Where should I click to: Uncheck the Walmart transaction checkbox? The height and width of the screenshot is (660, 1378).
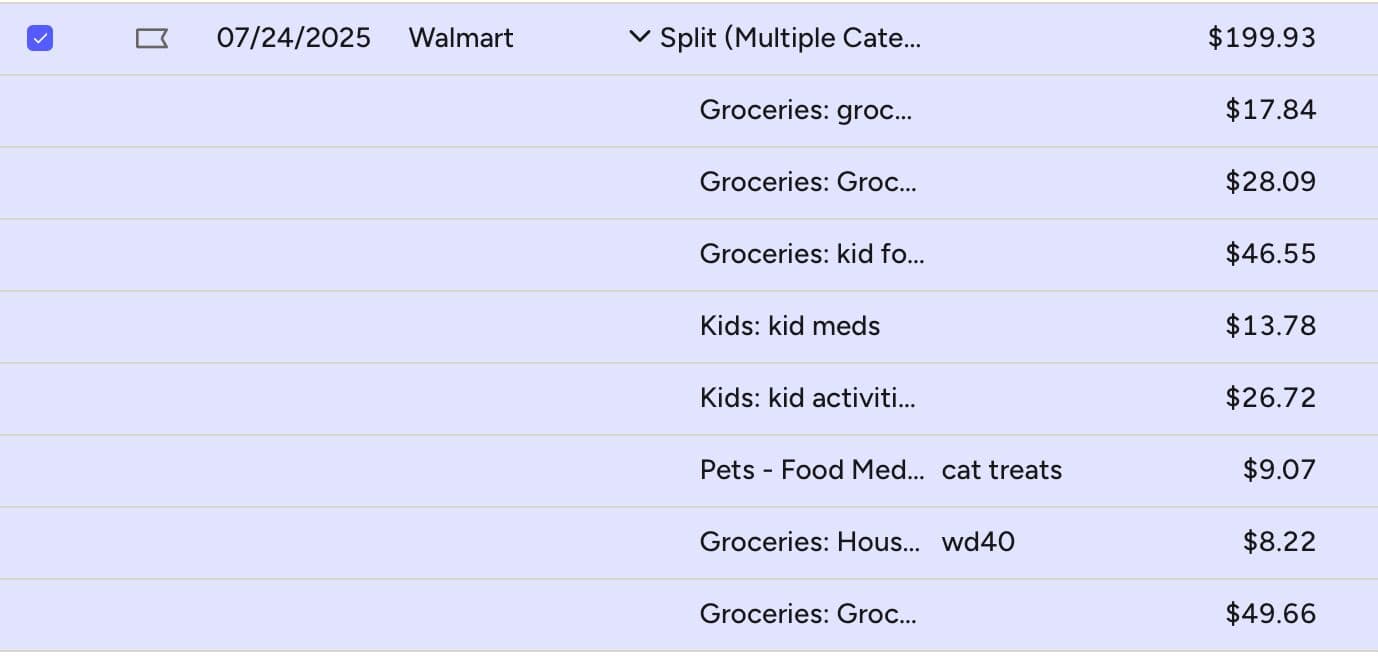point(40,38)
